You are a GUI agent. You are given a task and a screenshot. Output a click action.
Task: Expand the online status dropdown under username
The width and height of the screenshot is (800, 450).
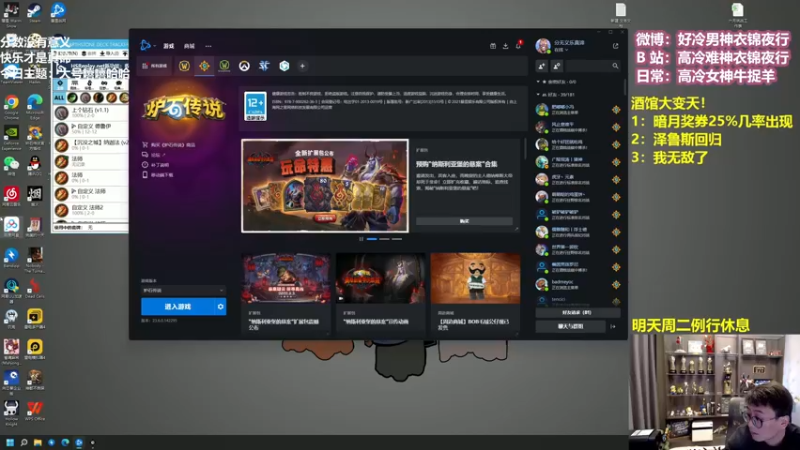pos(561,50)
